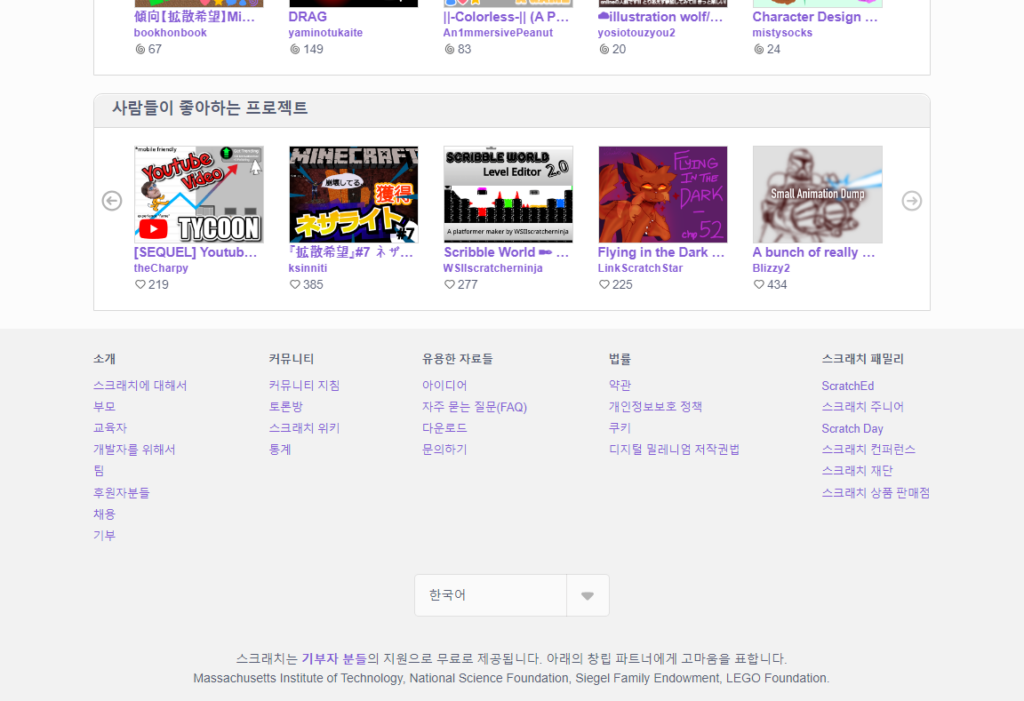Open Small Animation Dump thumbnail

817,194
